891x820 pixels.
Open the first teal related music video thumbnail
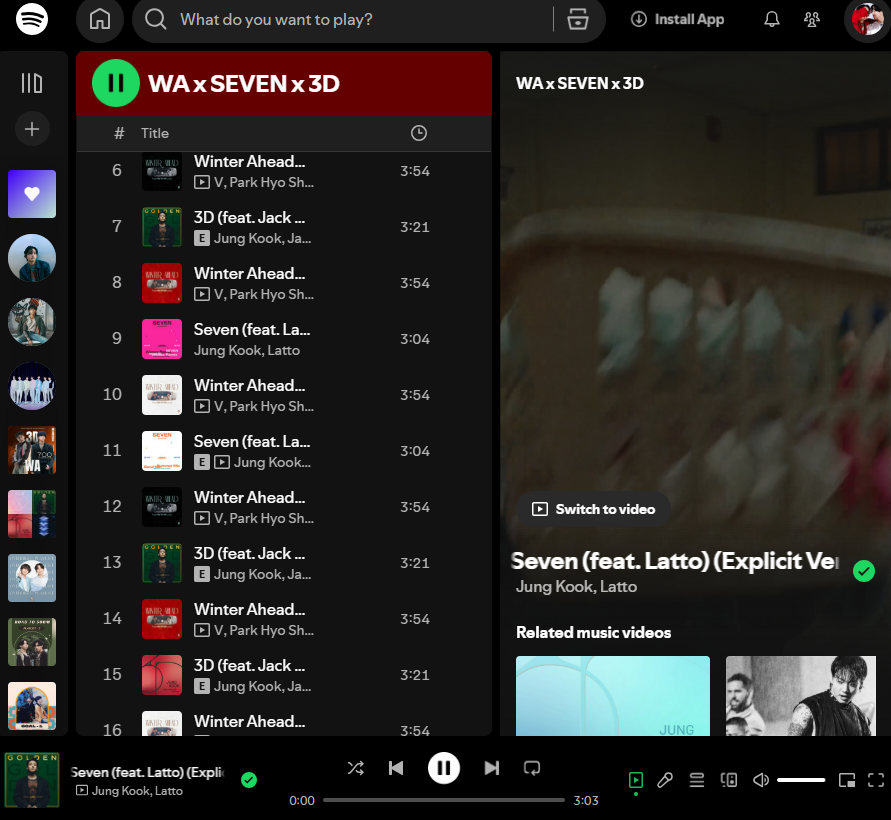click(x=613, y=696)
